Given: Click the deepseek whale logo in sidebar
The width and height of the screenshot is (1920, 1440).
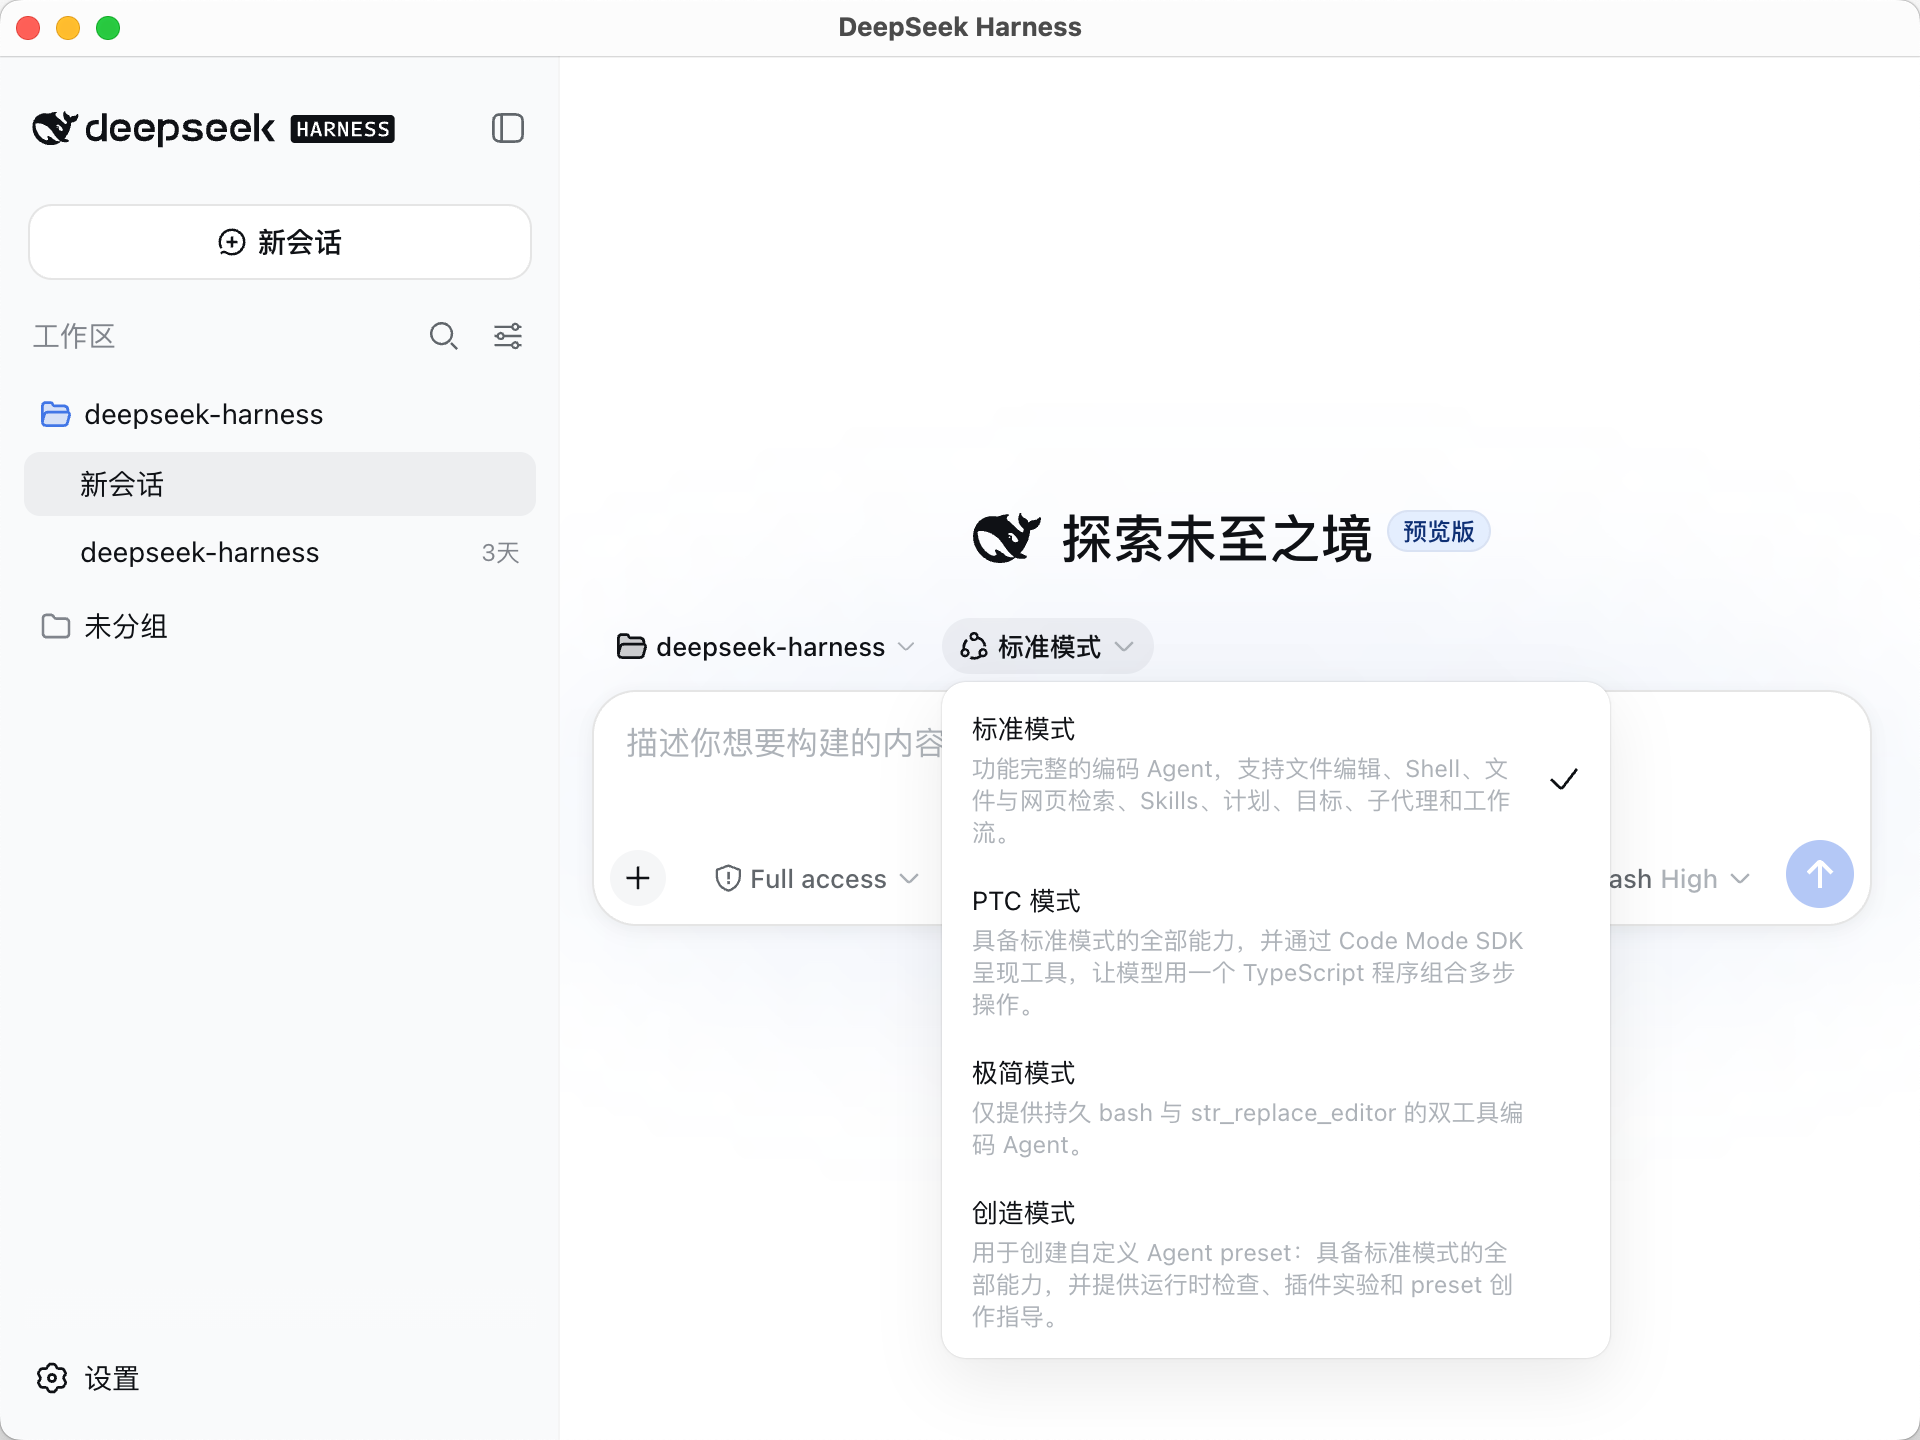Looking at the screenshot, I should (x=55, y=128).
